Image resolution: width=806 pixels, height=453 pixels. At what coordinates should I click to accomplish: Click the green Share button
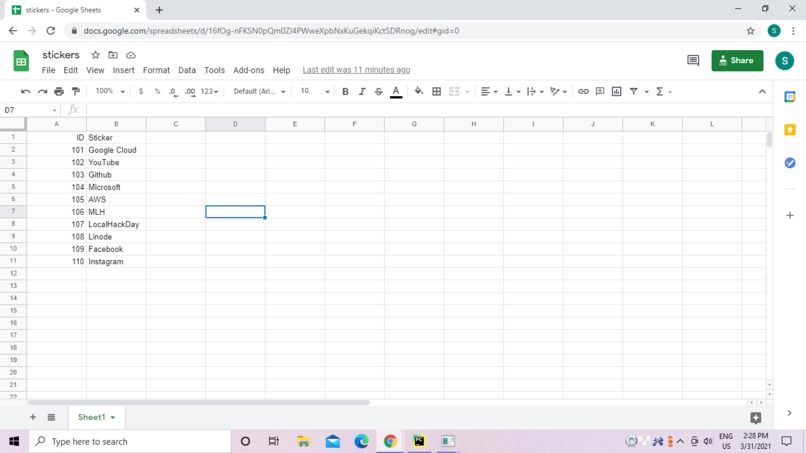(x=737, y=61)
